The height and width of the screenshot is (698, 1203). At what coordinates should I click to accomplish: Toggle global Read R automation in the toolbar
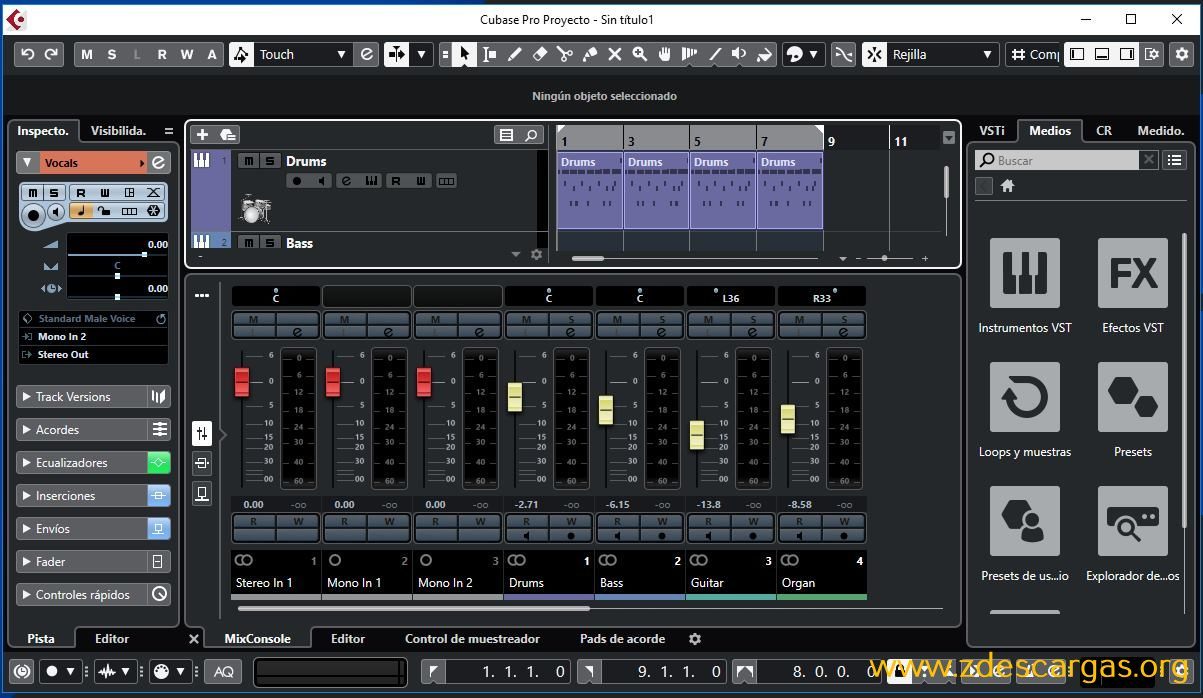point(162,54)
